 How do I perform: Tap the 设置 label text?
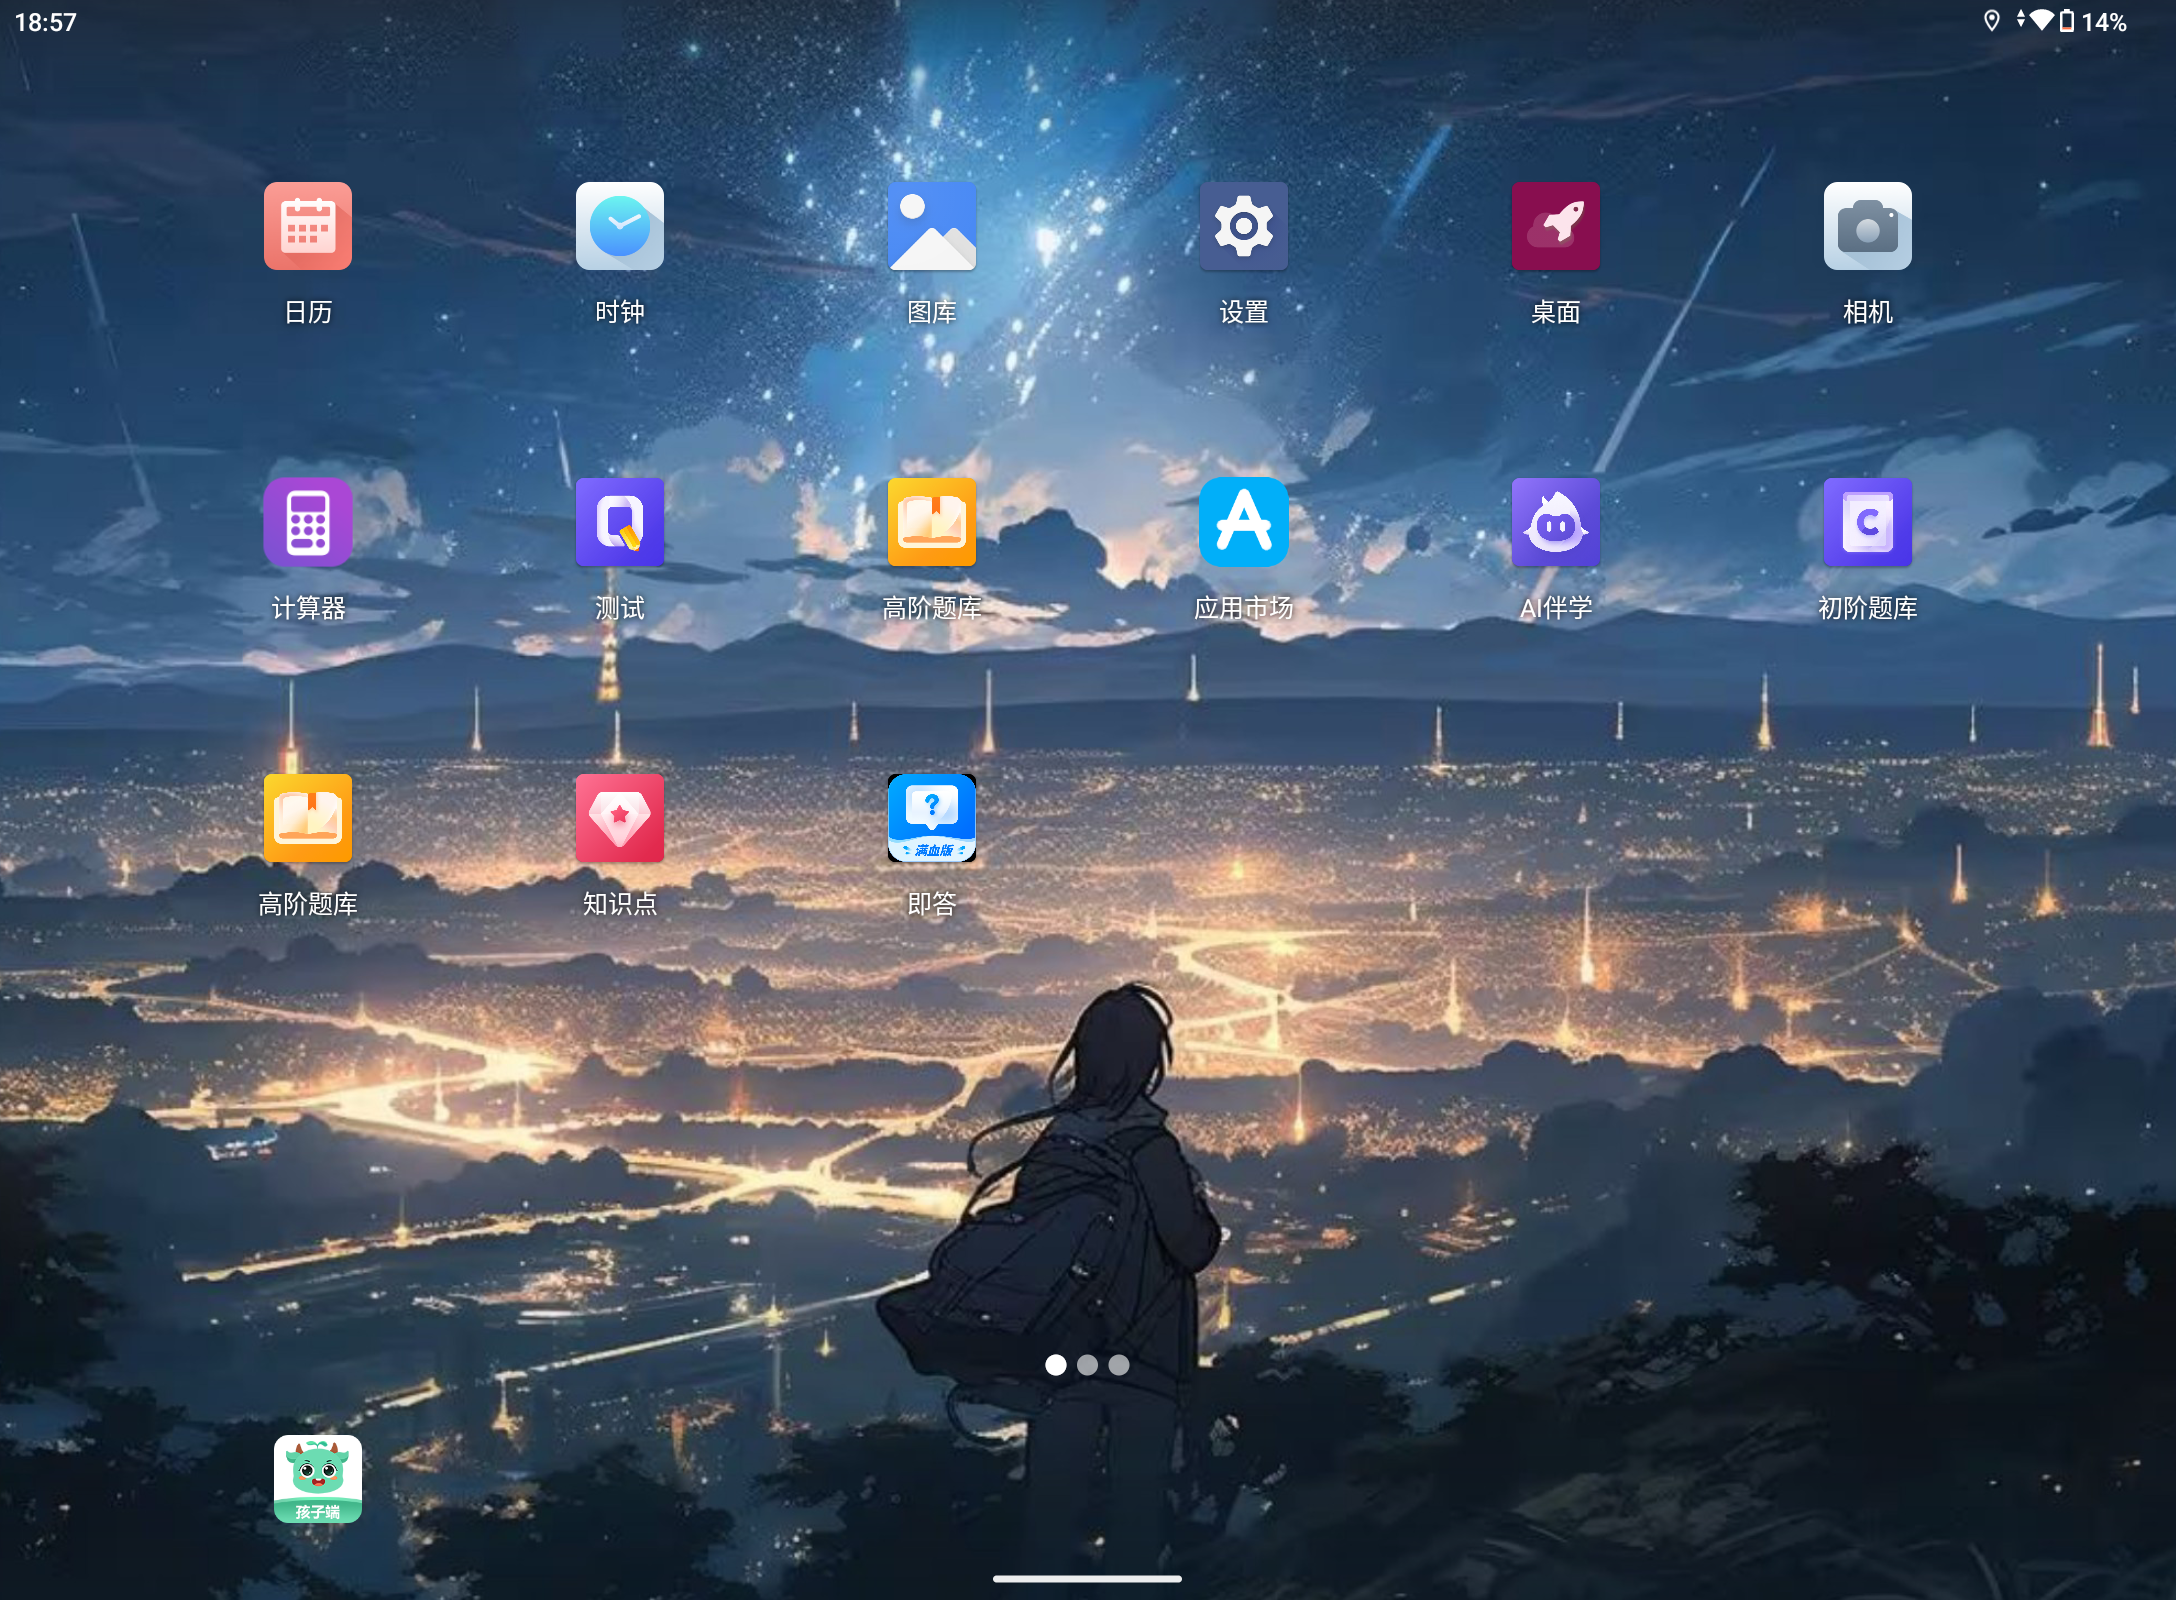pyautogui.click(x=1244, y=312)
